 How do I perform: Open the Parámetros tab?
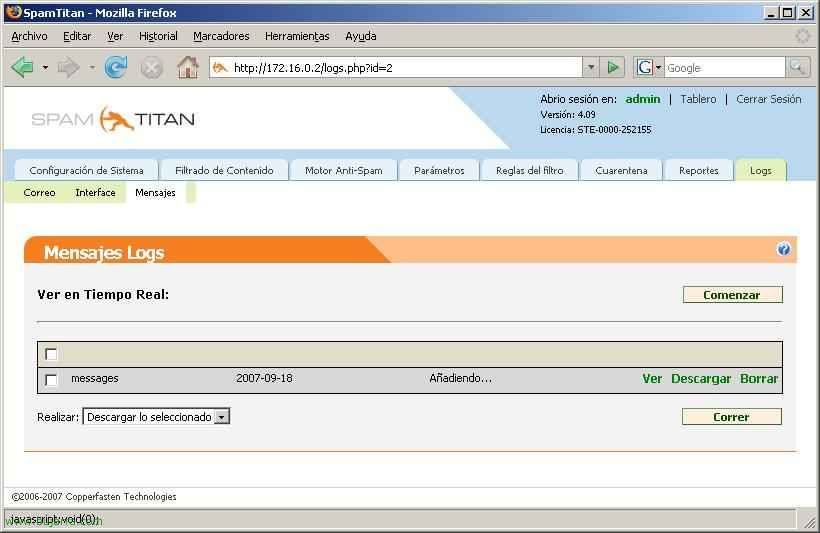(439, 171)
